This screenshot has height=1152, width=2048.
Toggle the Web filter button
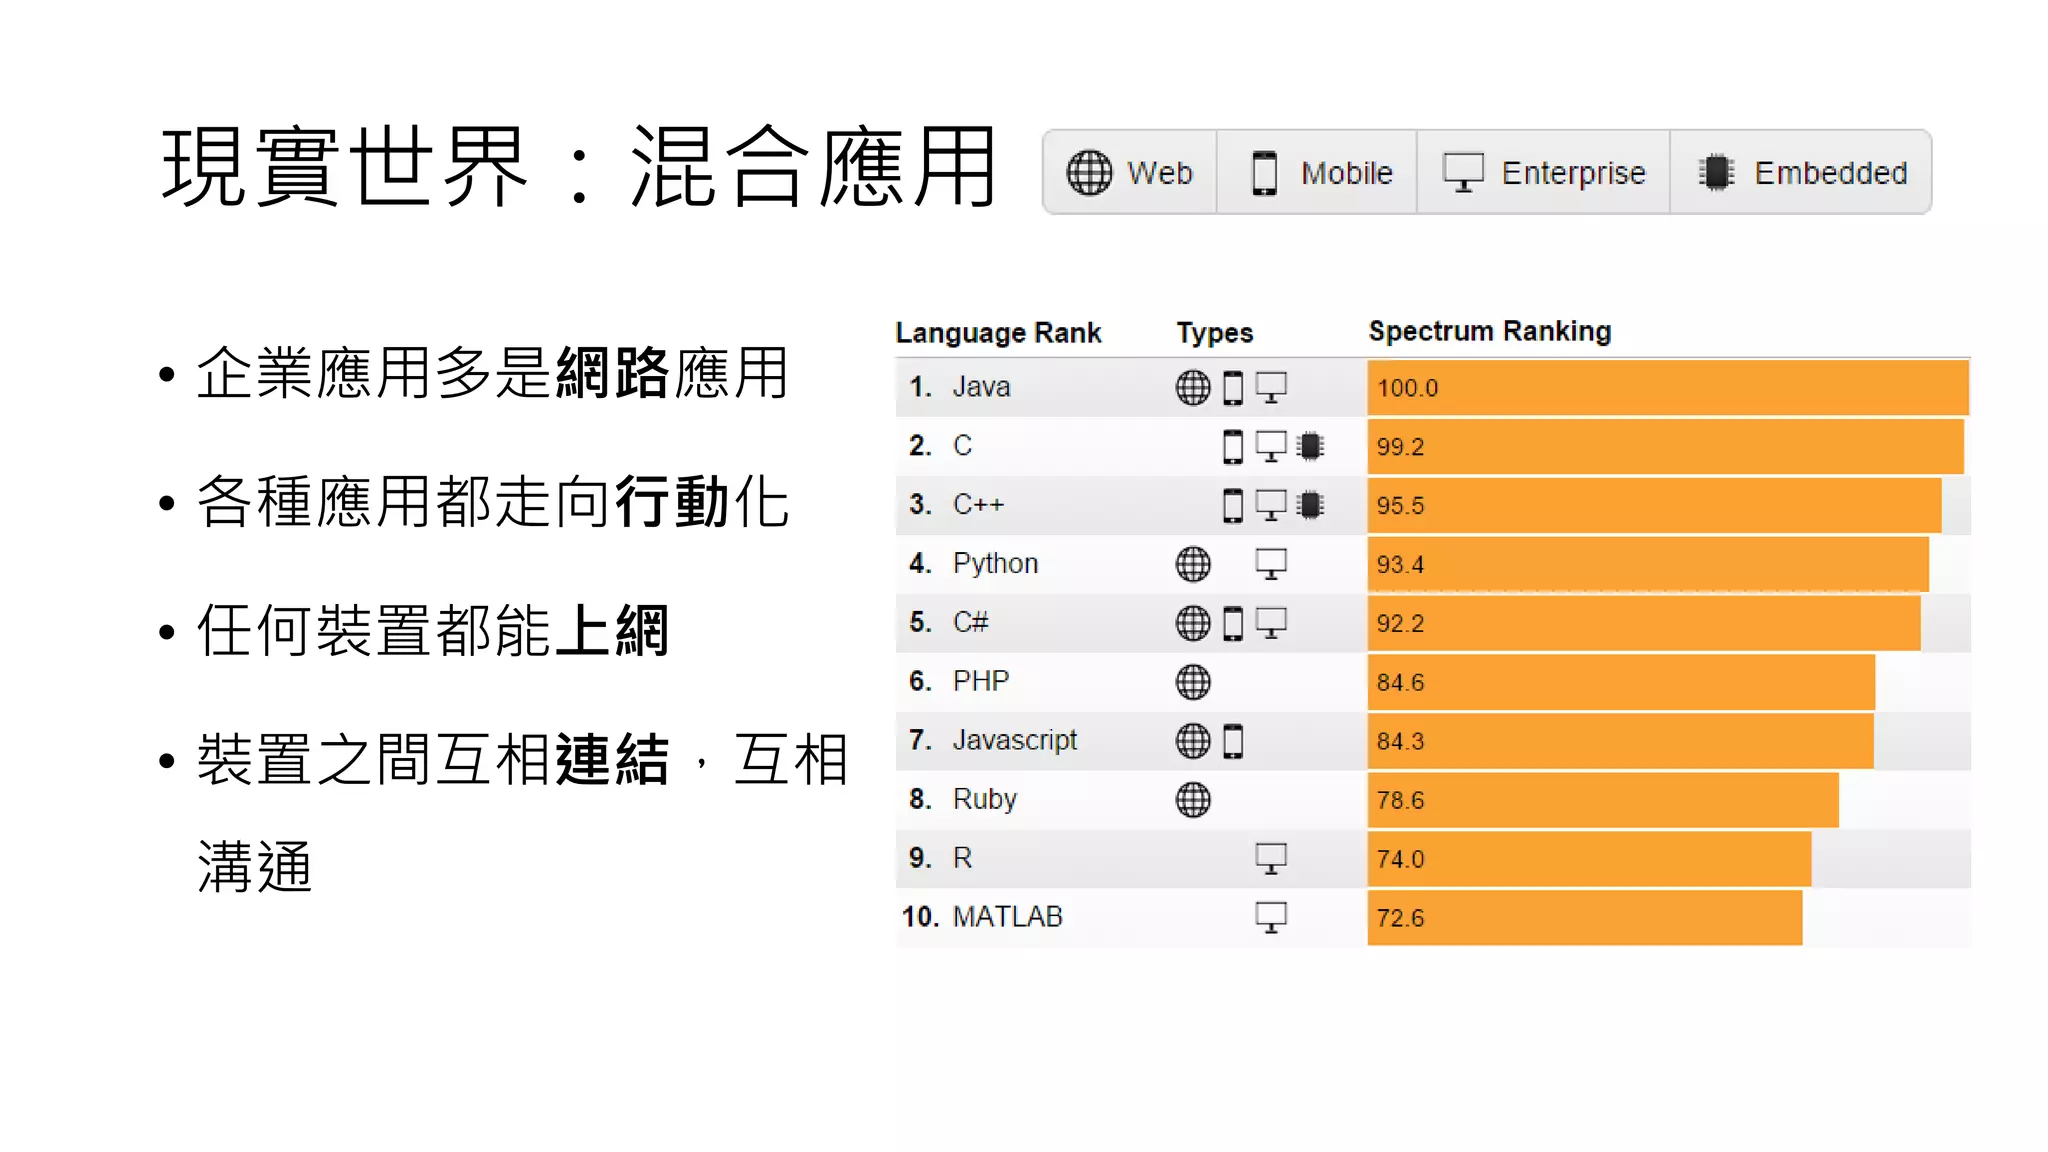coord(1130,172)
